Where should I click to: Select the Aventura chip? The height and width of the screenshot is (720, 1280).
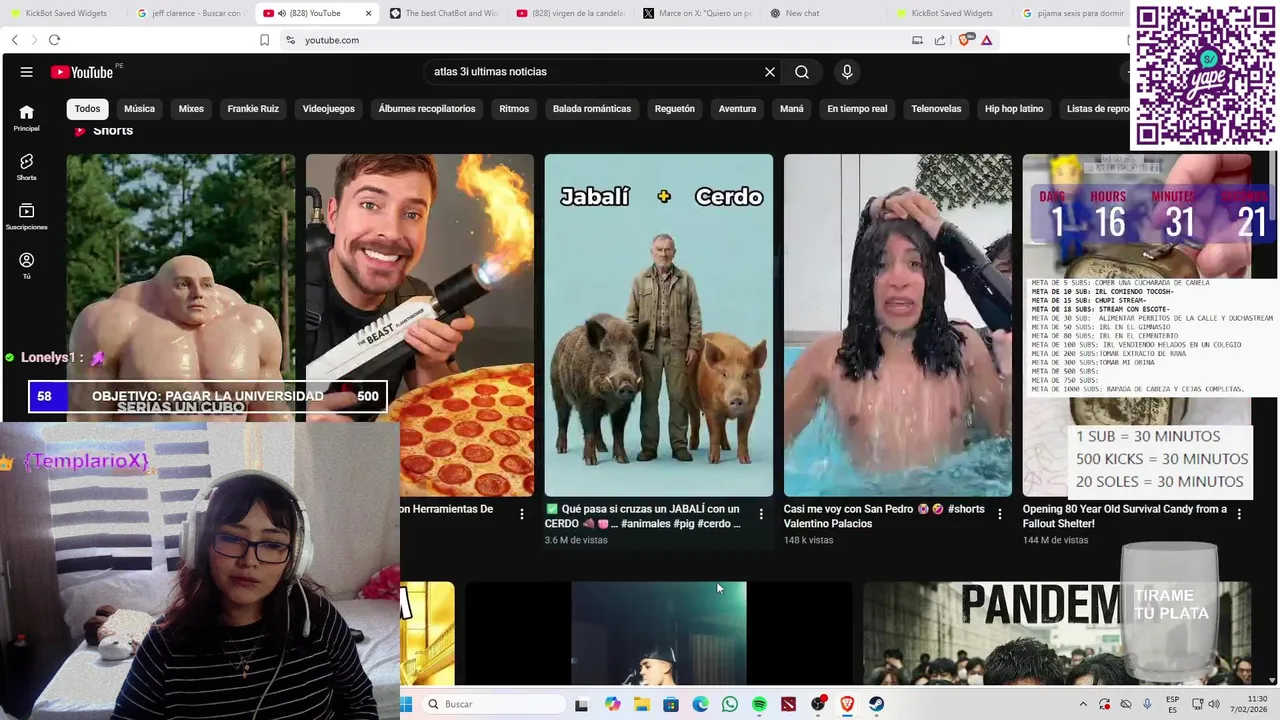pos(737,109)
